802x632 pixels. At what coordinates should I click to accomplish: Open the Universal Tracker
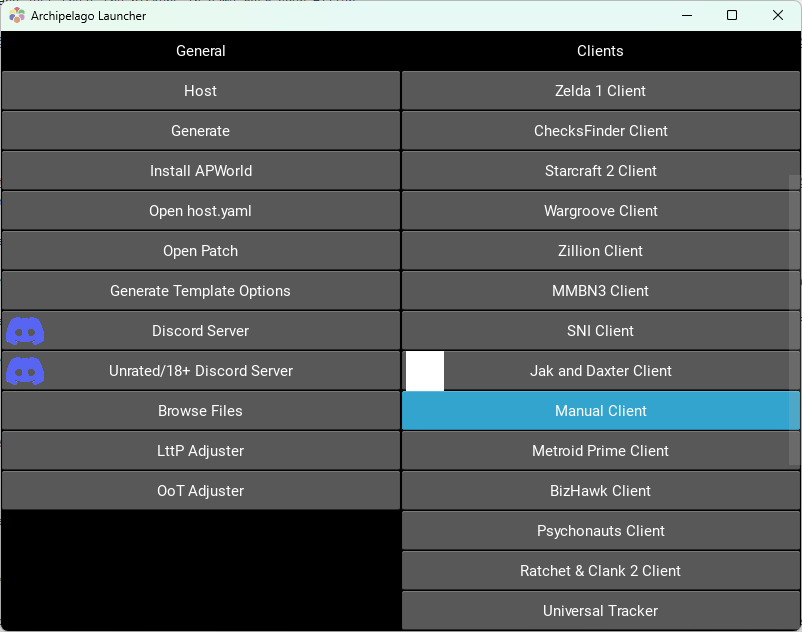pos(600,610)
